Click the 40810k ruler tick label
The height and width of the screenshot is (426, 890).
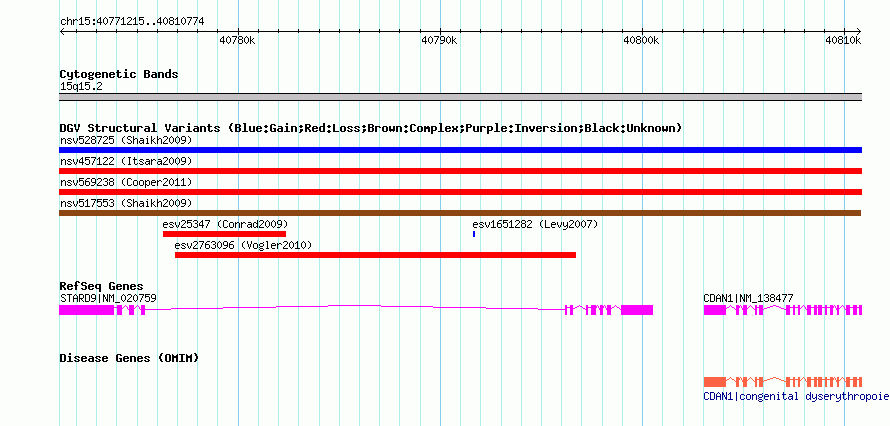[x=843, y=40]
